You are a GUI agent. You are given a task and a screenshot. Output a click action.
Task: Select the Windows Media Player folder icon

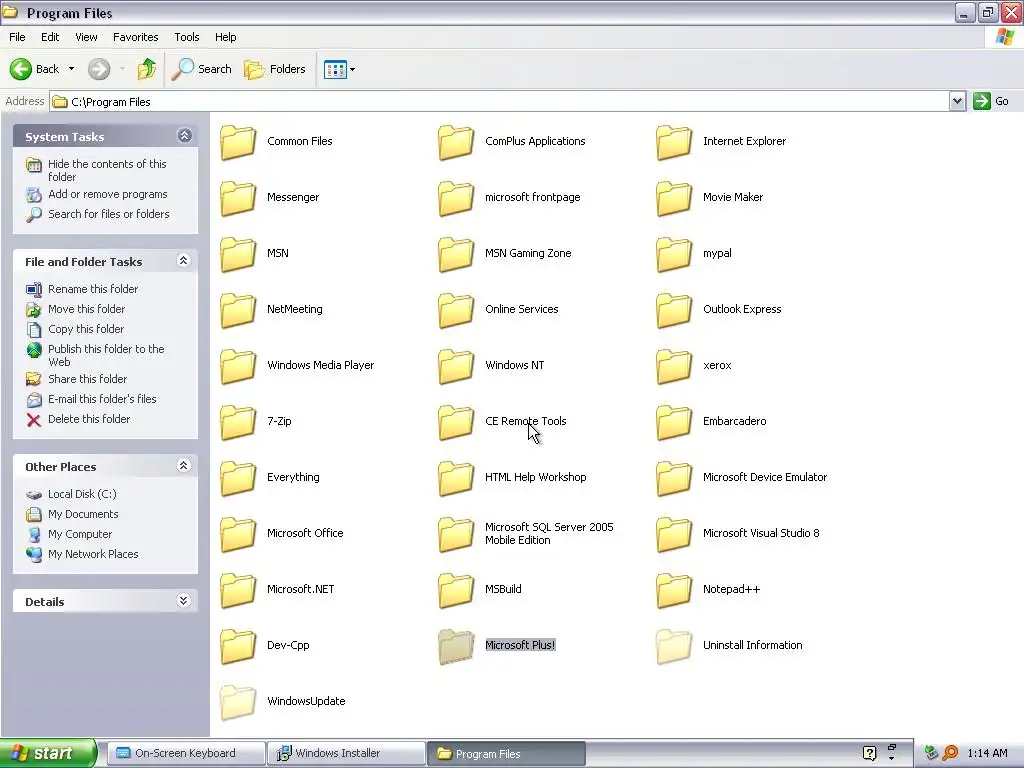click(238, 366)
